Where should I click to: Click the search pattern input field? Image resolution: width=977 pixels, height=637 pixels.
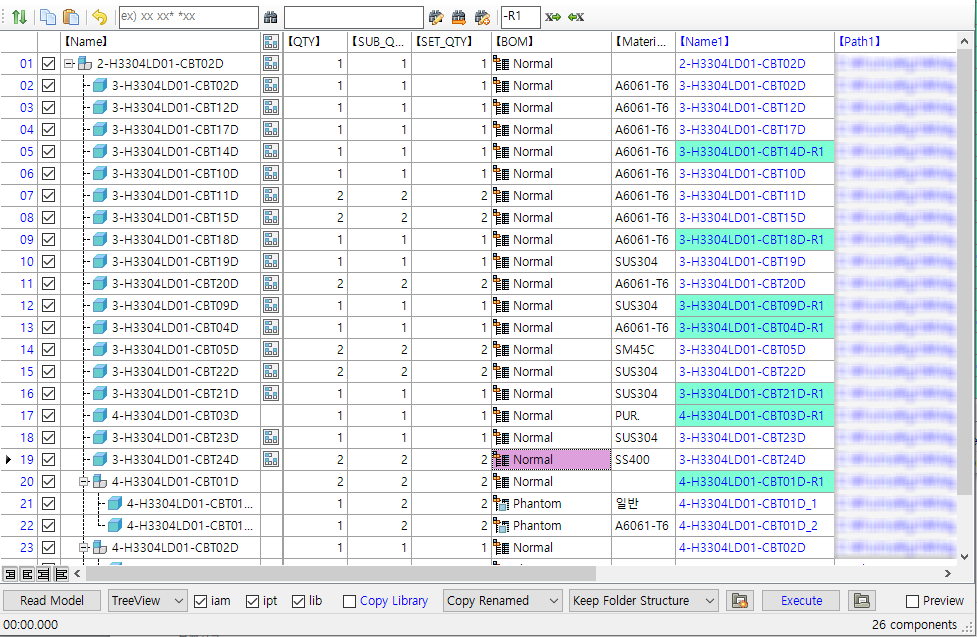click(188, 17)
